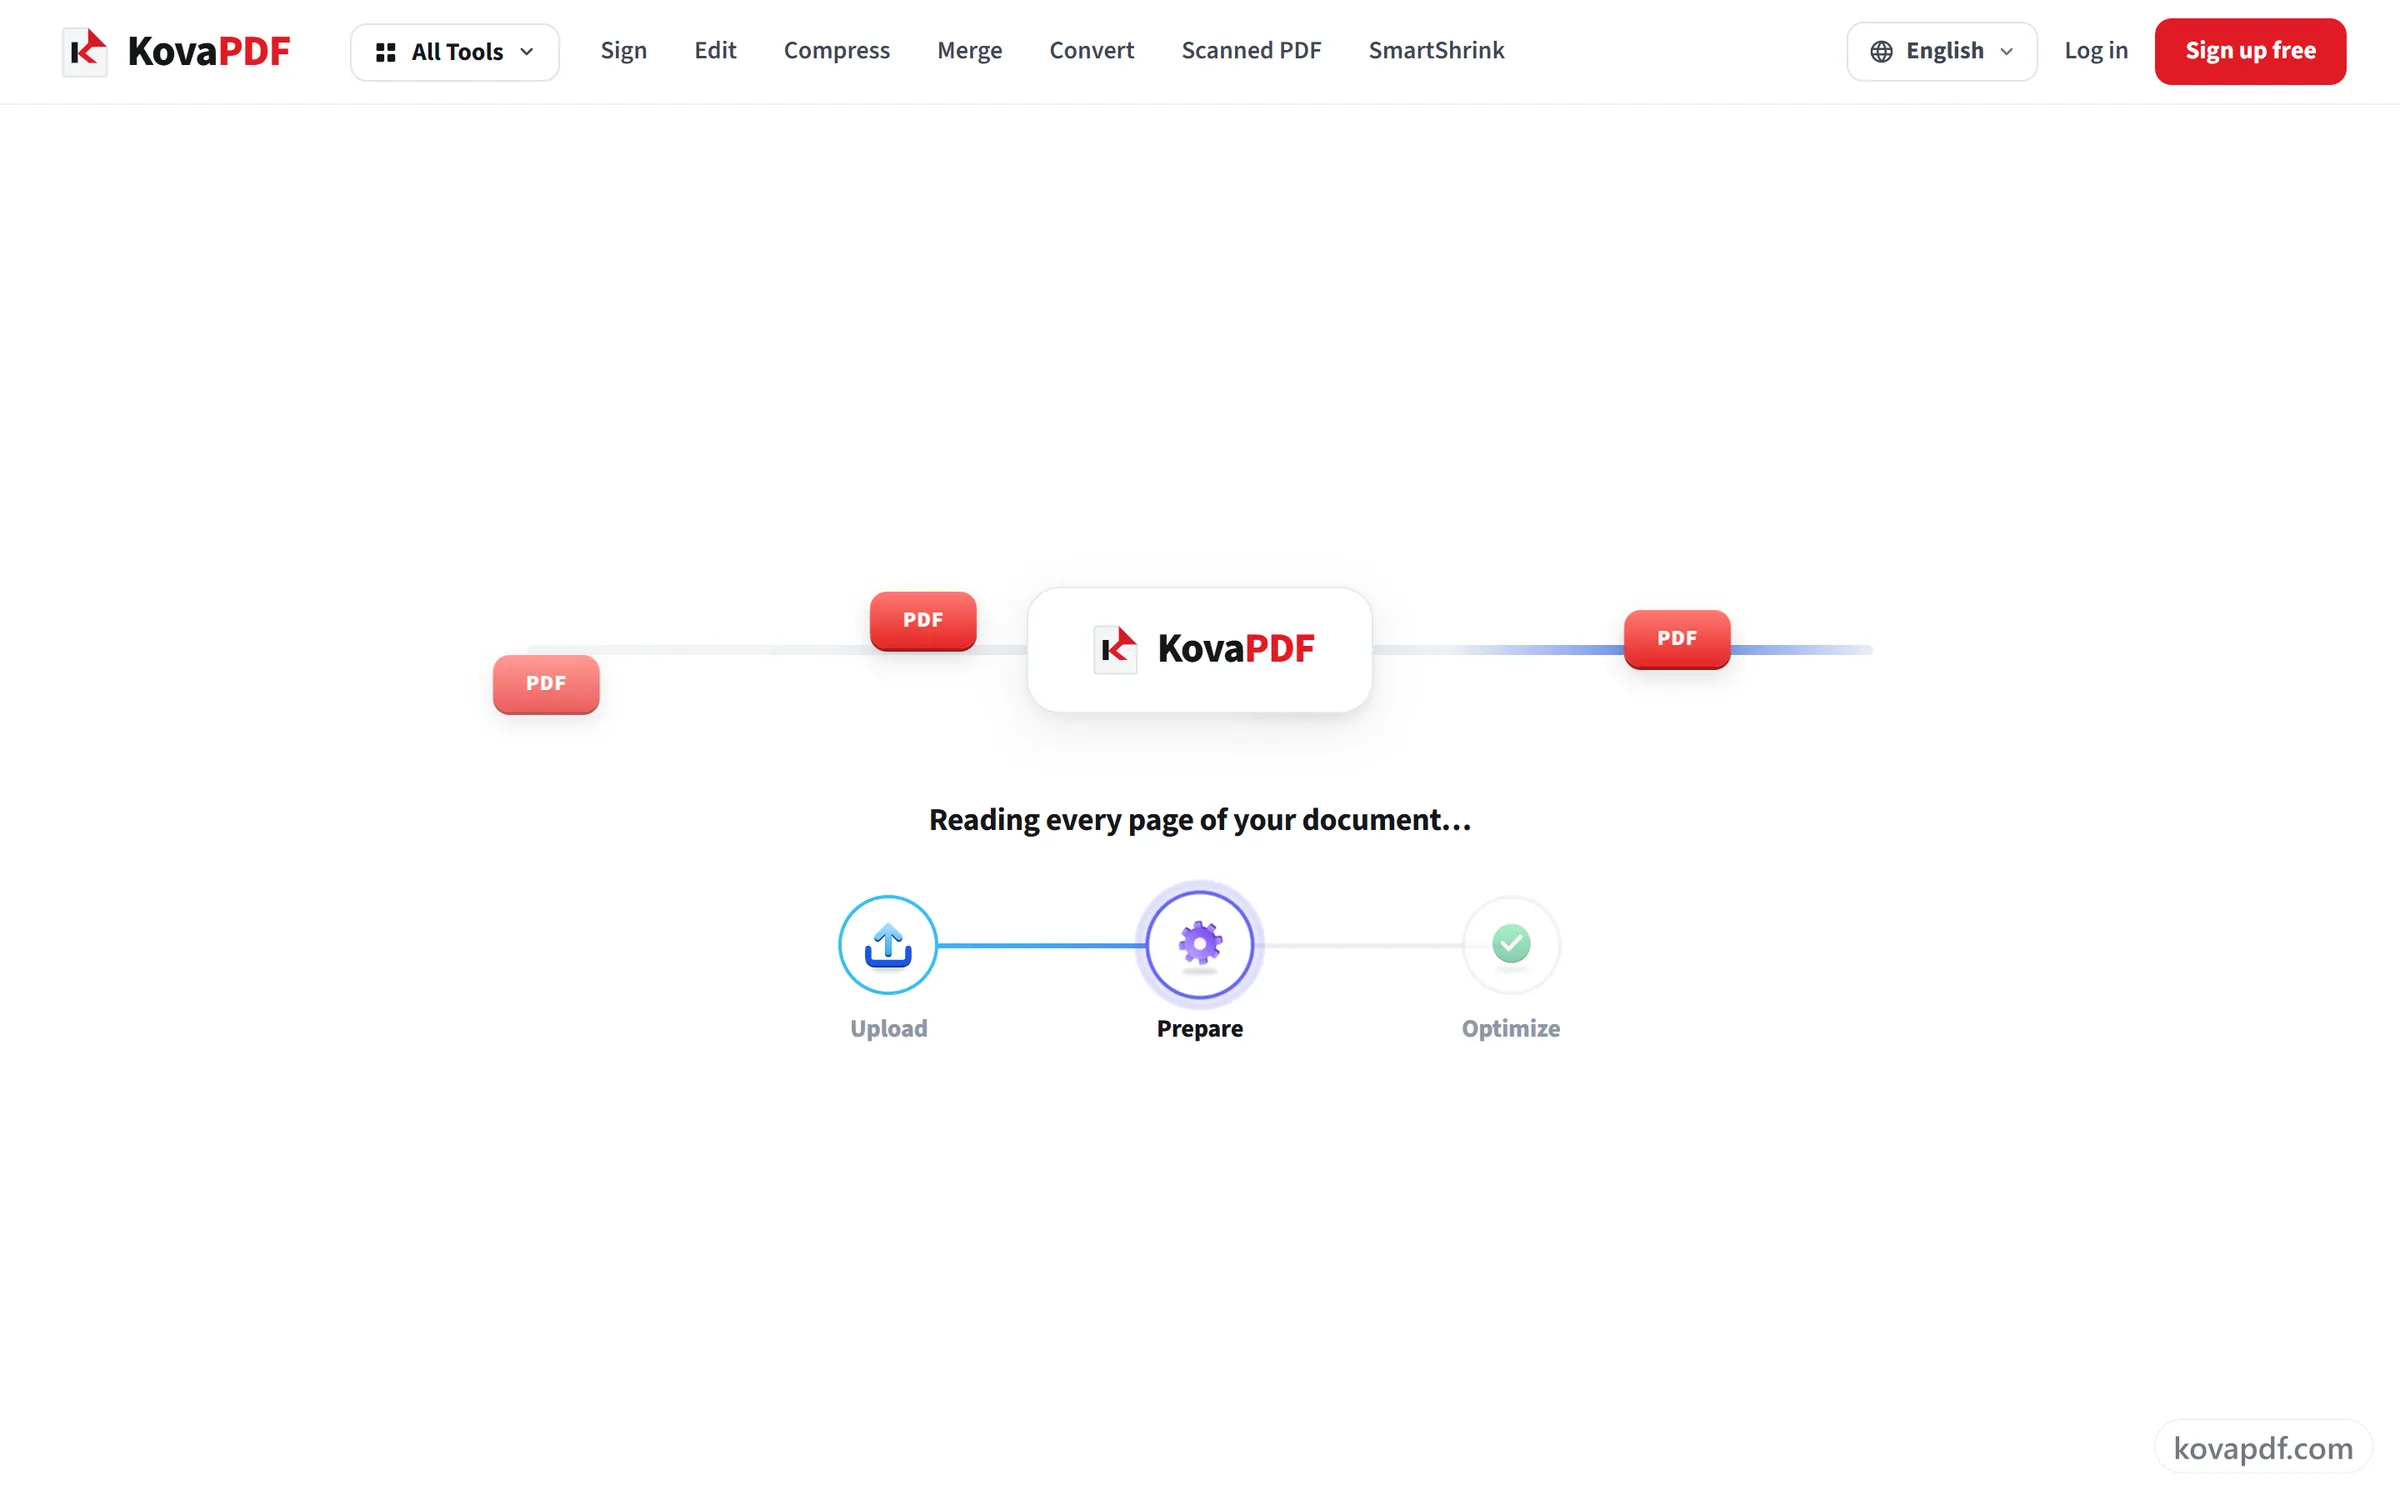Click the KovaPDF card in the animation
The image size is (2400, 1500).
(x=1199, y=650)
